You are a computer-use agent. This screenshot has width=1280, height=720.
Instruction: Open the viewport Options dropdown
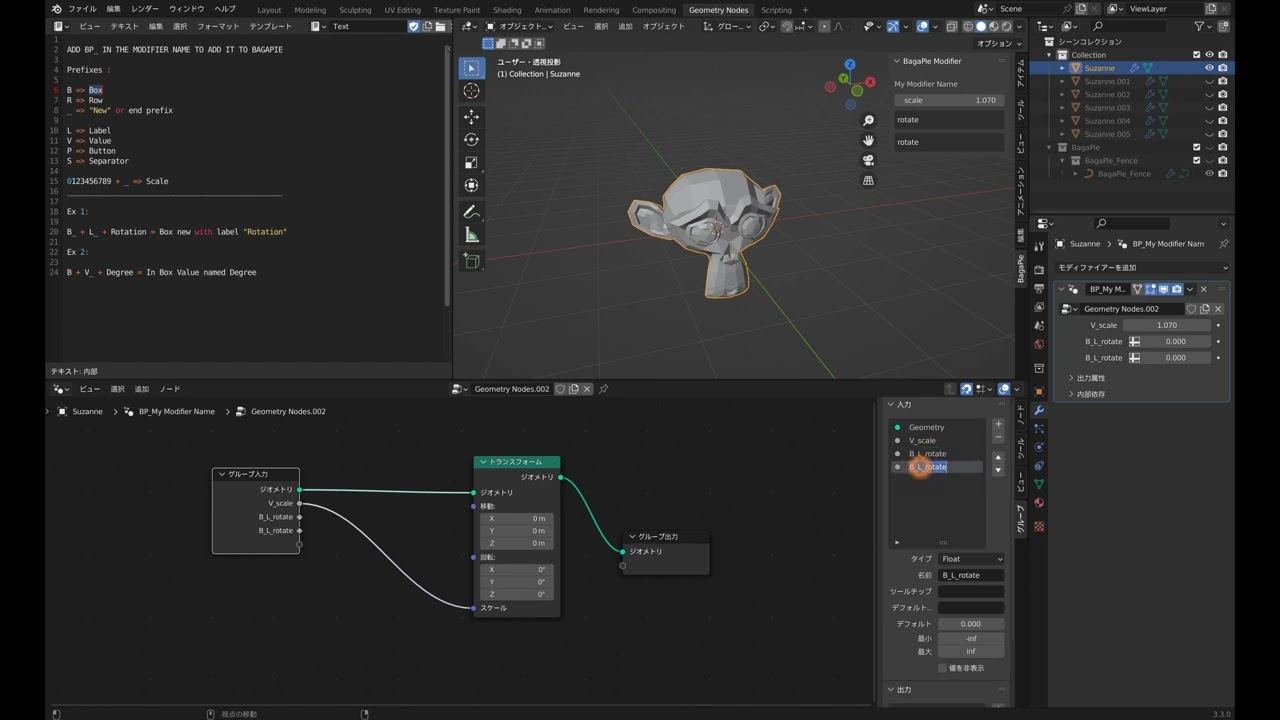point(997,43)
